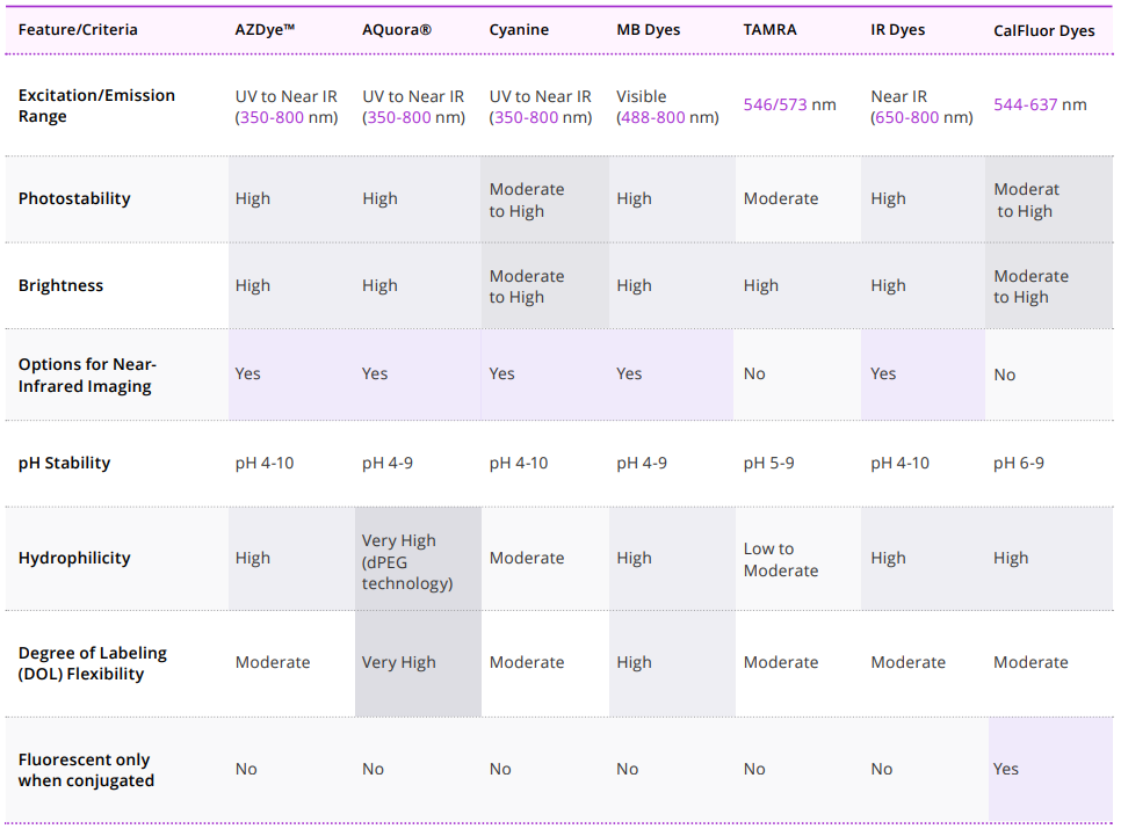Select IR Dyes' Photostability value High
The width and height of the screenshot is (1121, 830).
tap(888, 198)
